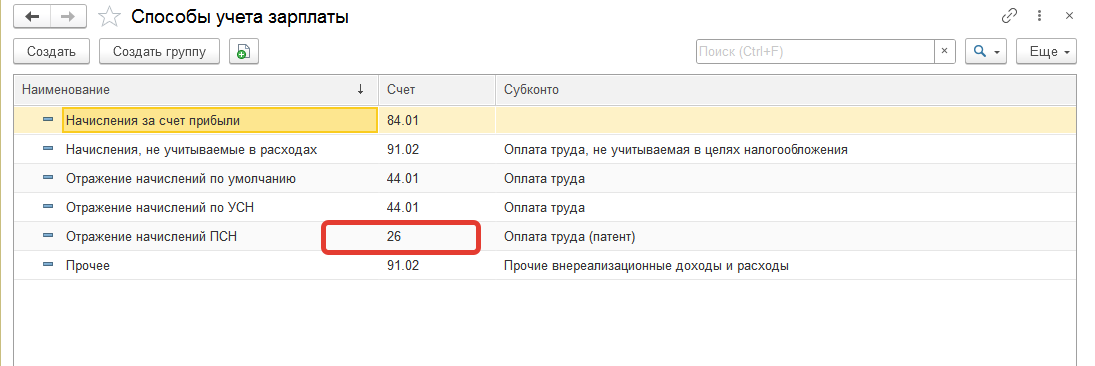
Task: Click the sort arrow in Наименование header
Action: [x=360, y=89]
